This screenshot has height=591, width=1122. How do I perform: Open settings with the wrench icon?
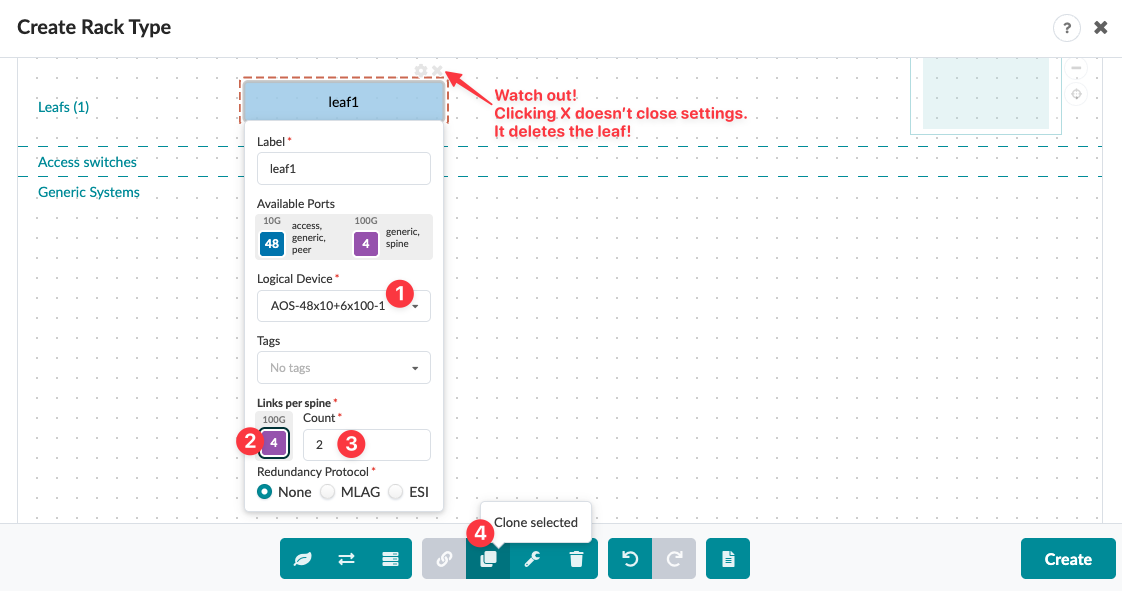[532, 559]
